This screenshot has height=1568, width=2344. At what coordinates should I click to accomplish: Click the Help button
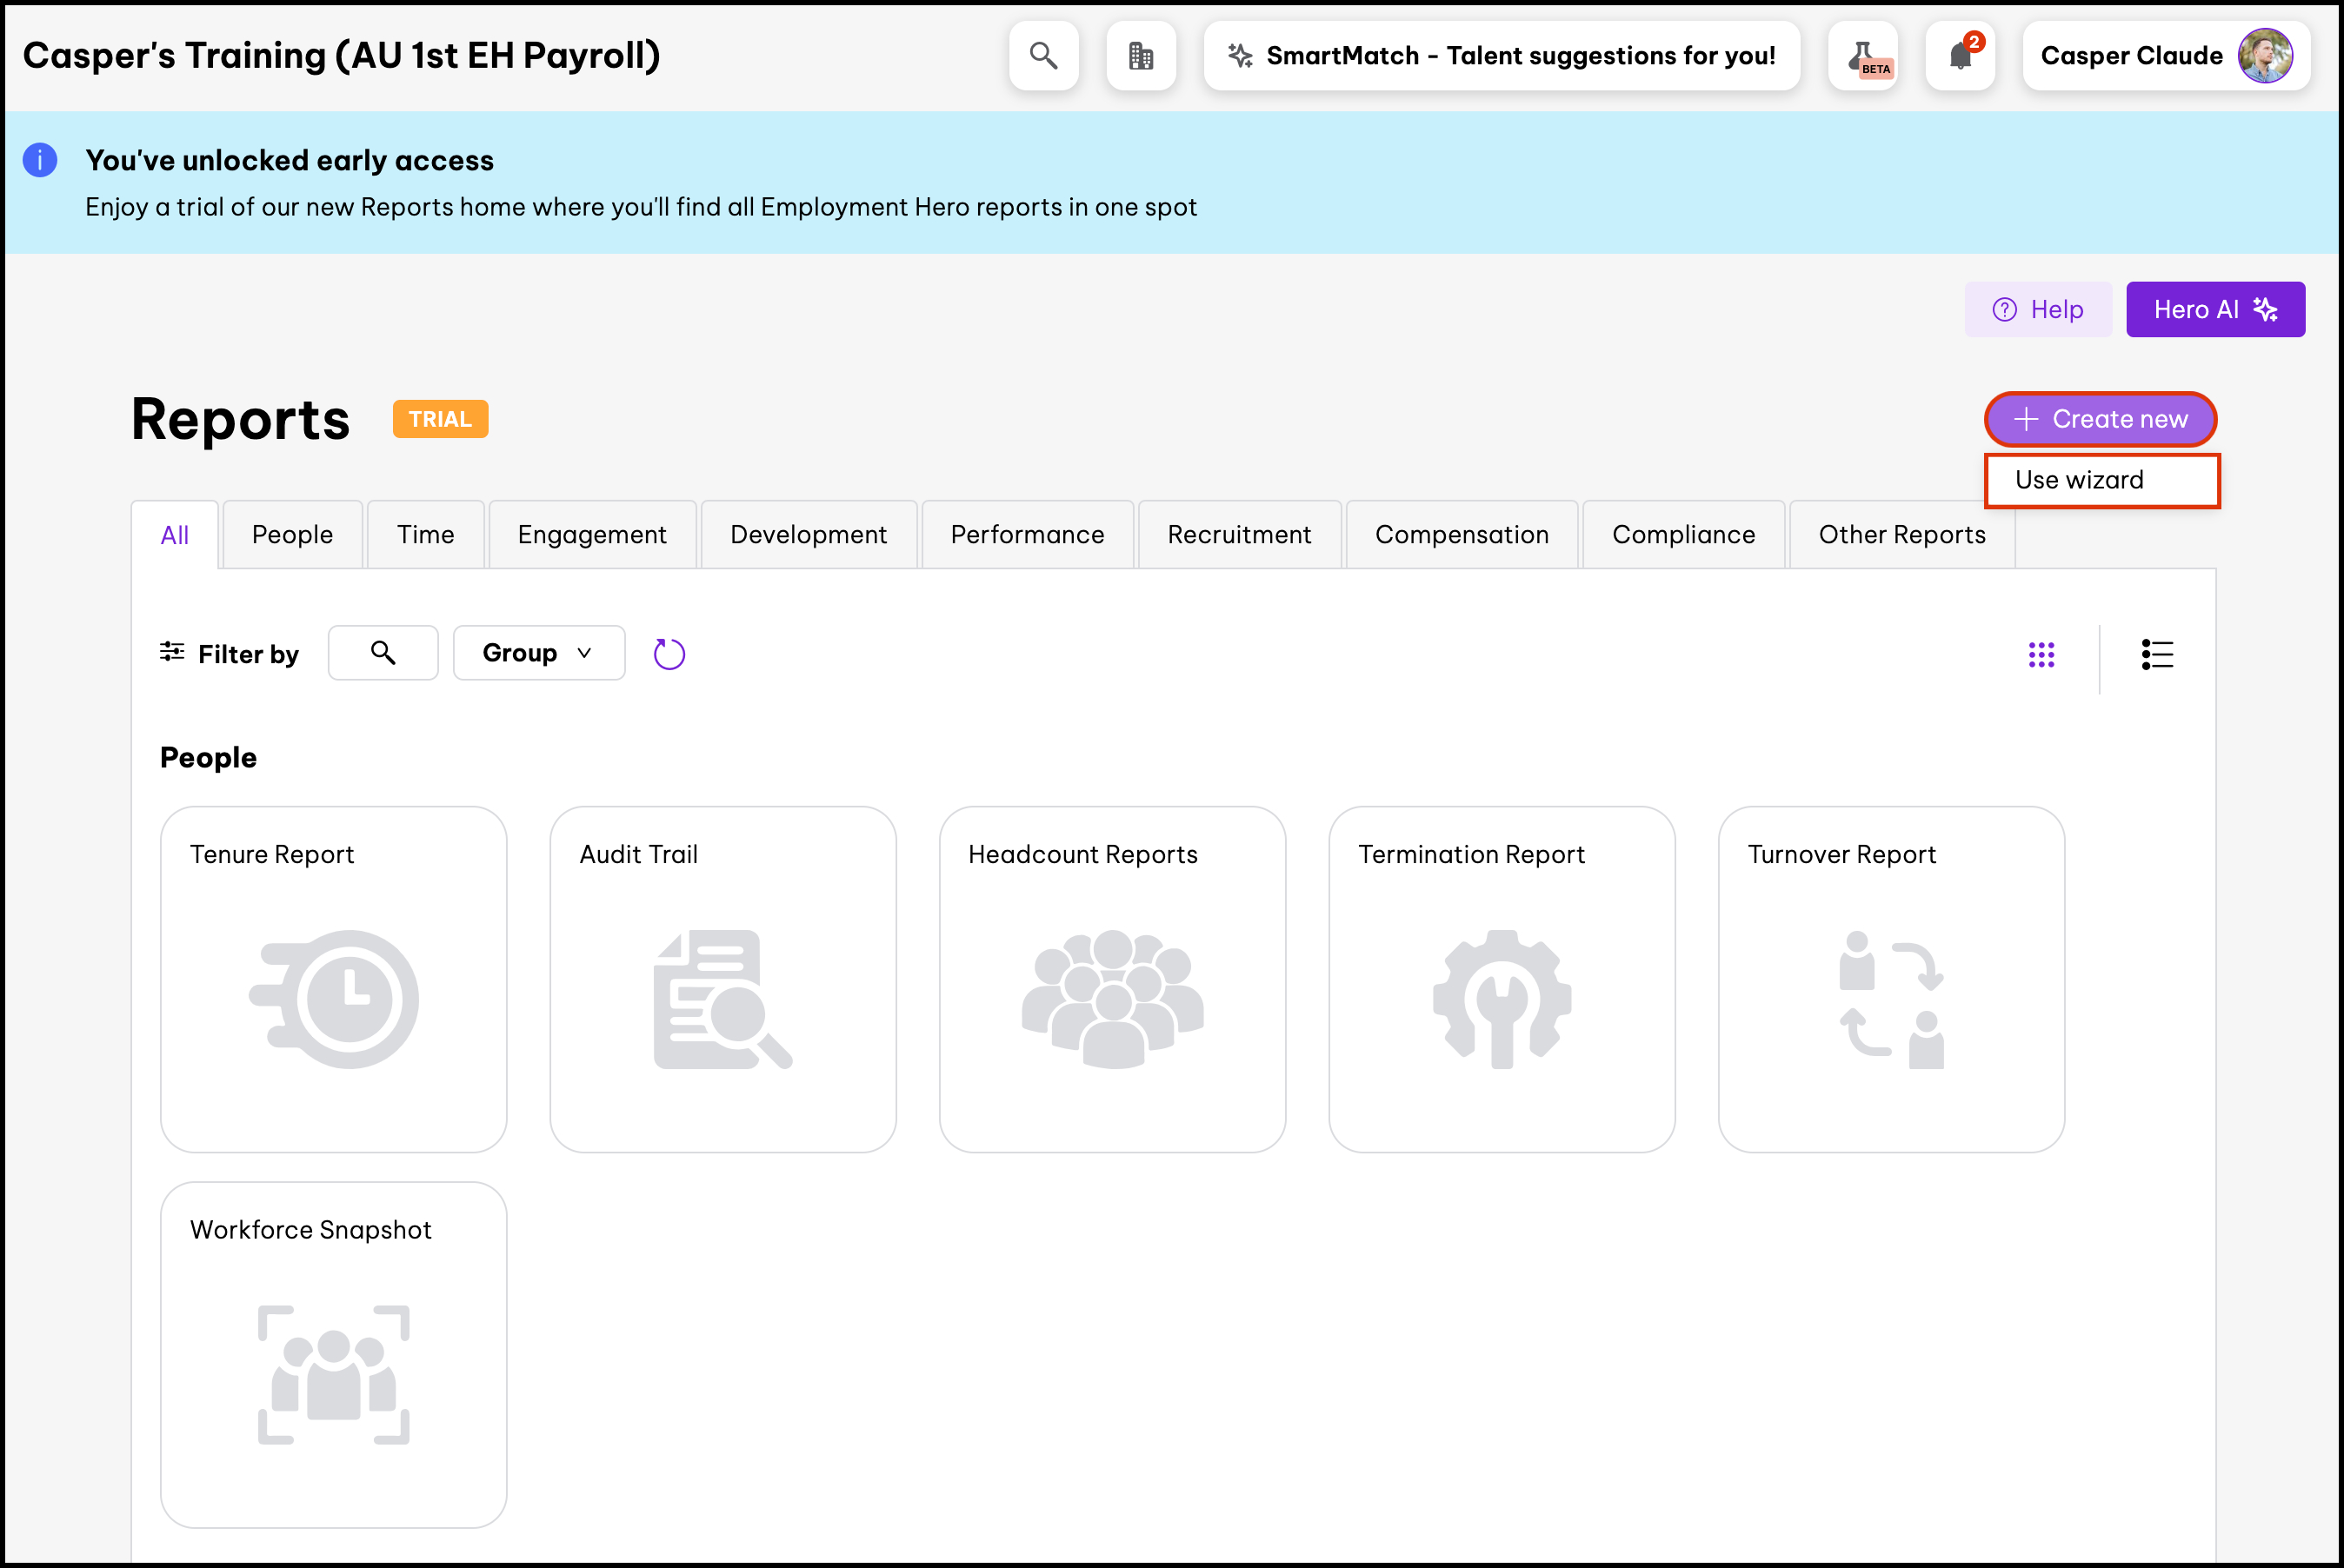coord(2038,310)
